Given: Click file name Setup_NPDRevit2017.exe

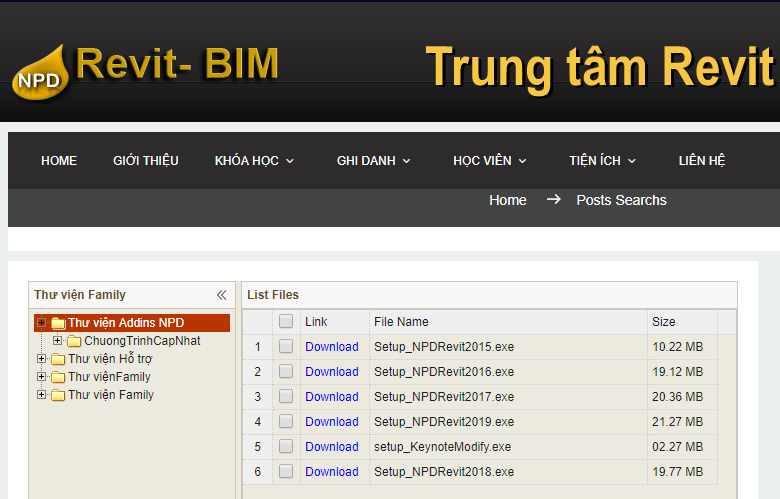Looking at the screenshot, I should pos(444,397).
